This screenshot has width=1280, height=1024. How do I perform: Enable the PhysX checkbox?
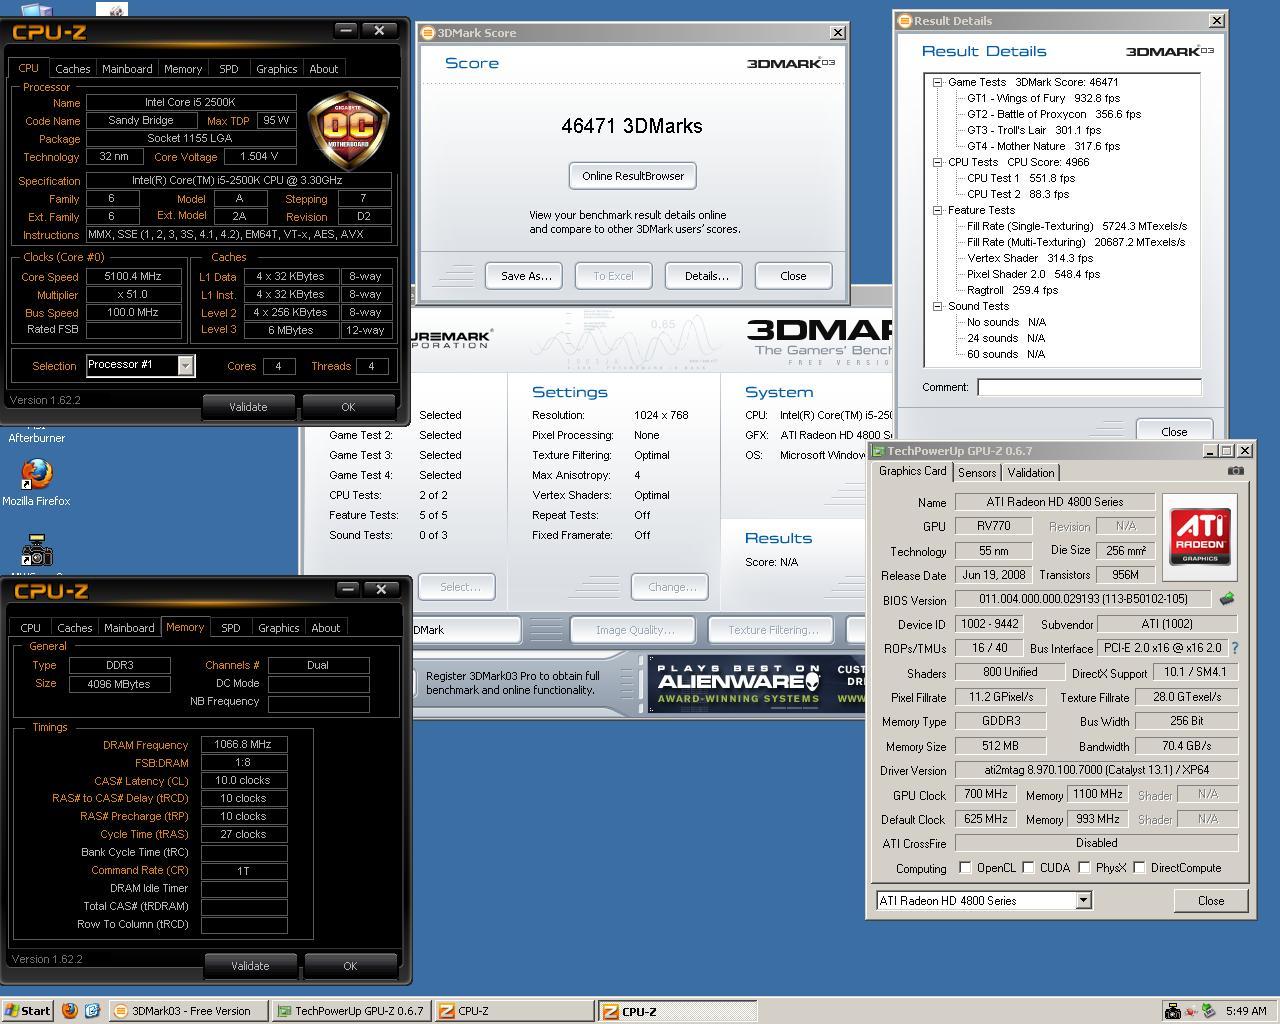1084,868
